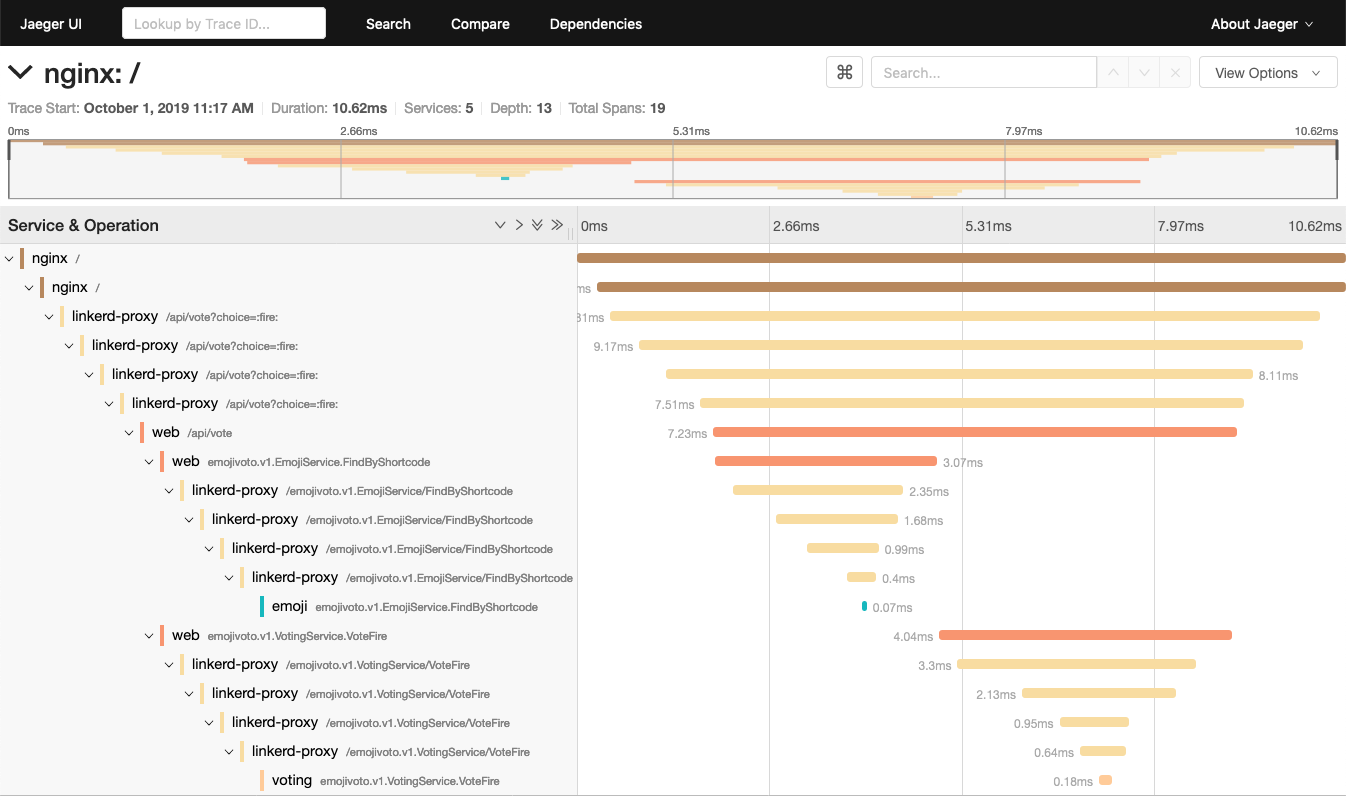This screenshot has height=802, width=1346.
Task: Open the Compare page
Action: tap(480, 24)
